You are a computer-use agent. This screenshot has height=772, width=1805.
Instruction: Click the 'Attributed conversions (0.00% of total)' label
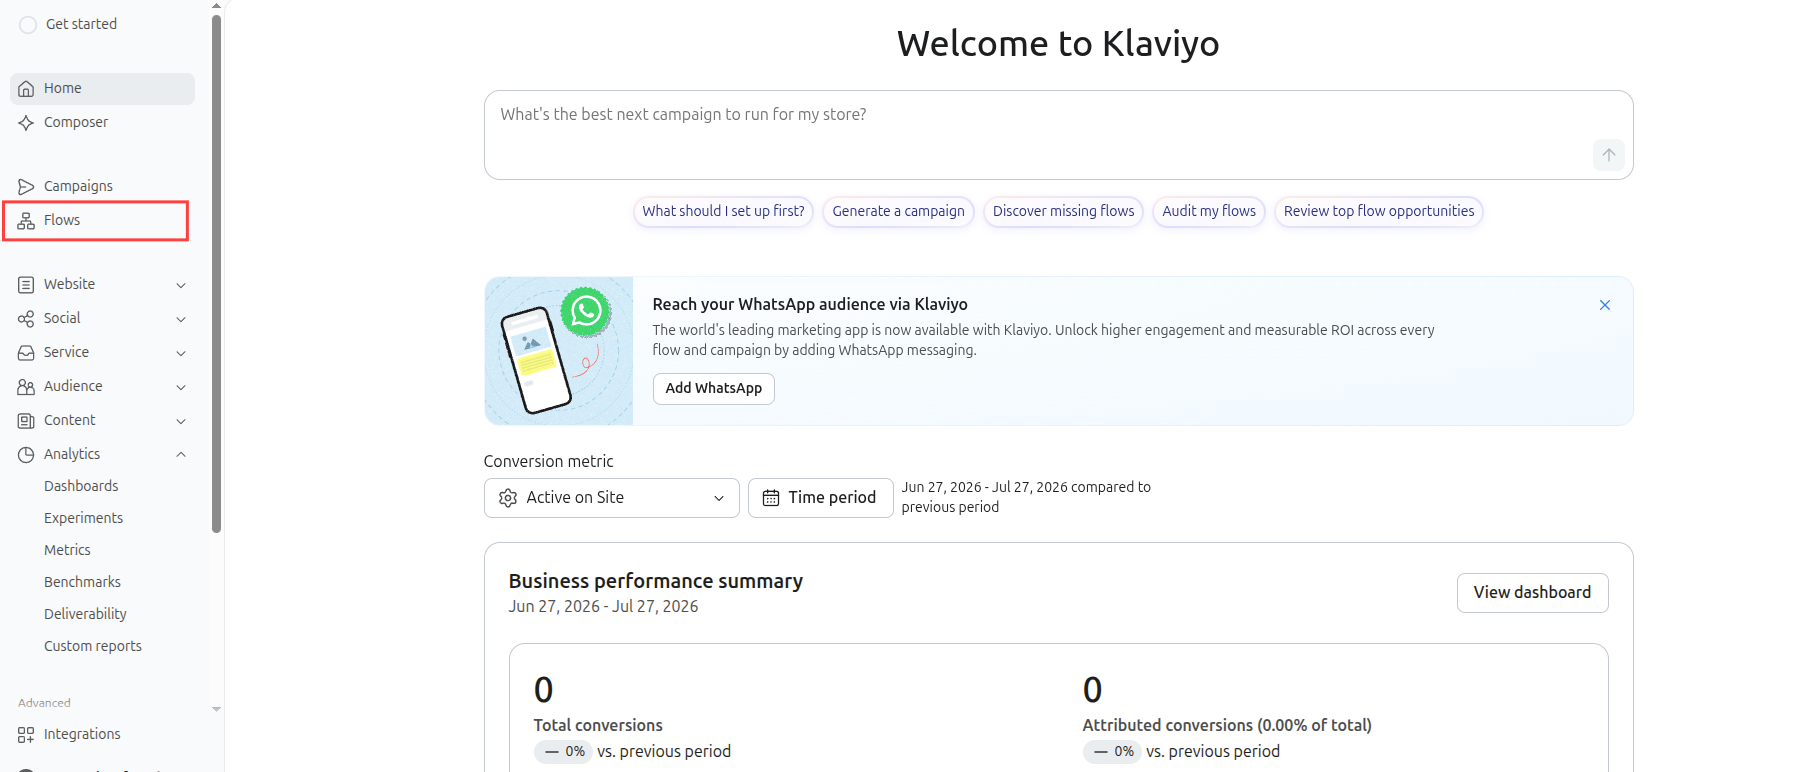(x=1227, y=725)
